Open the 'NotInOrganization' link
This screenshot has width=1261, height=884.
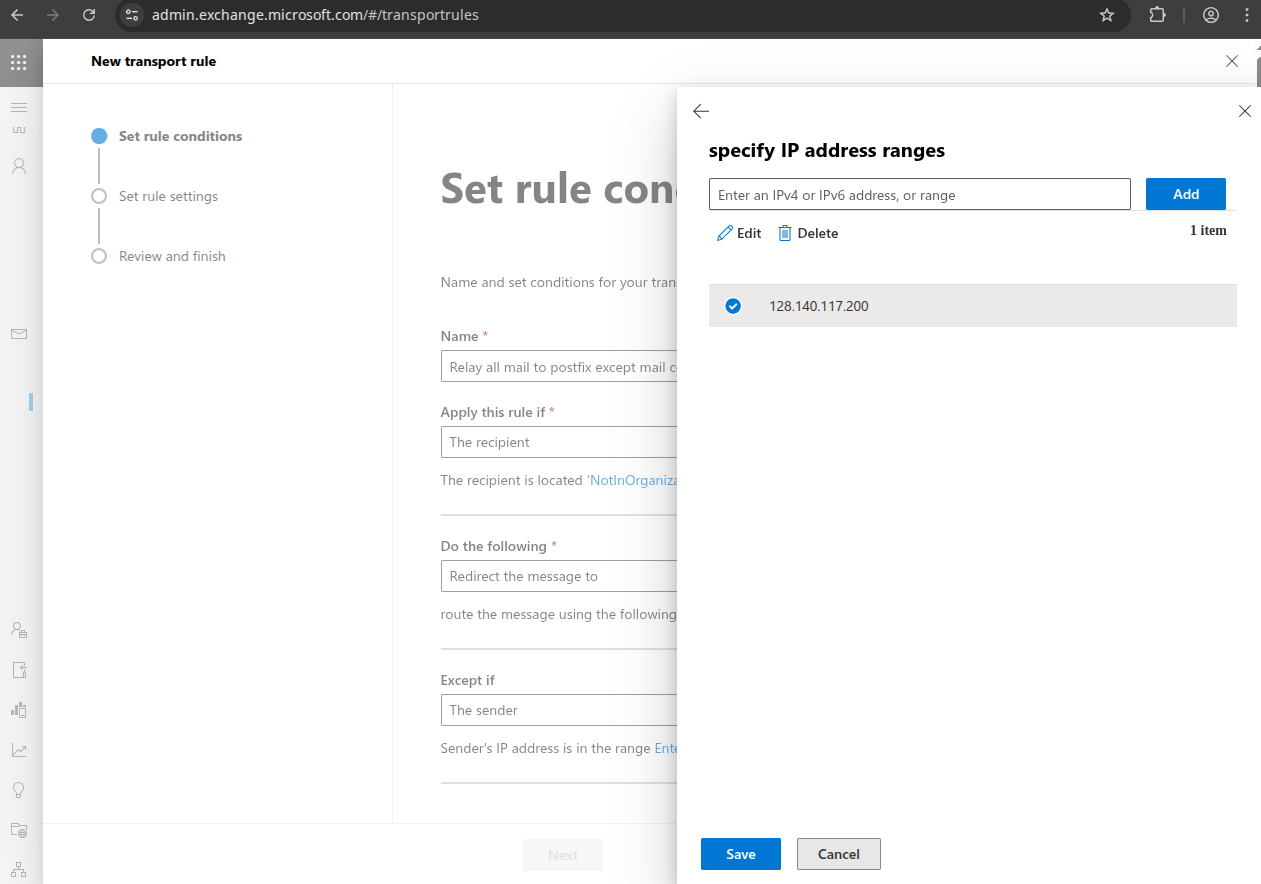(632, 480)
